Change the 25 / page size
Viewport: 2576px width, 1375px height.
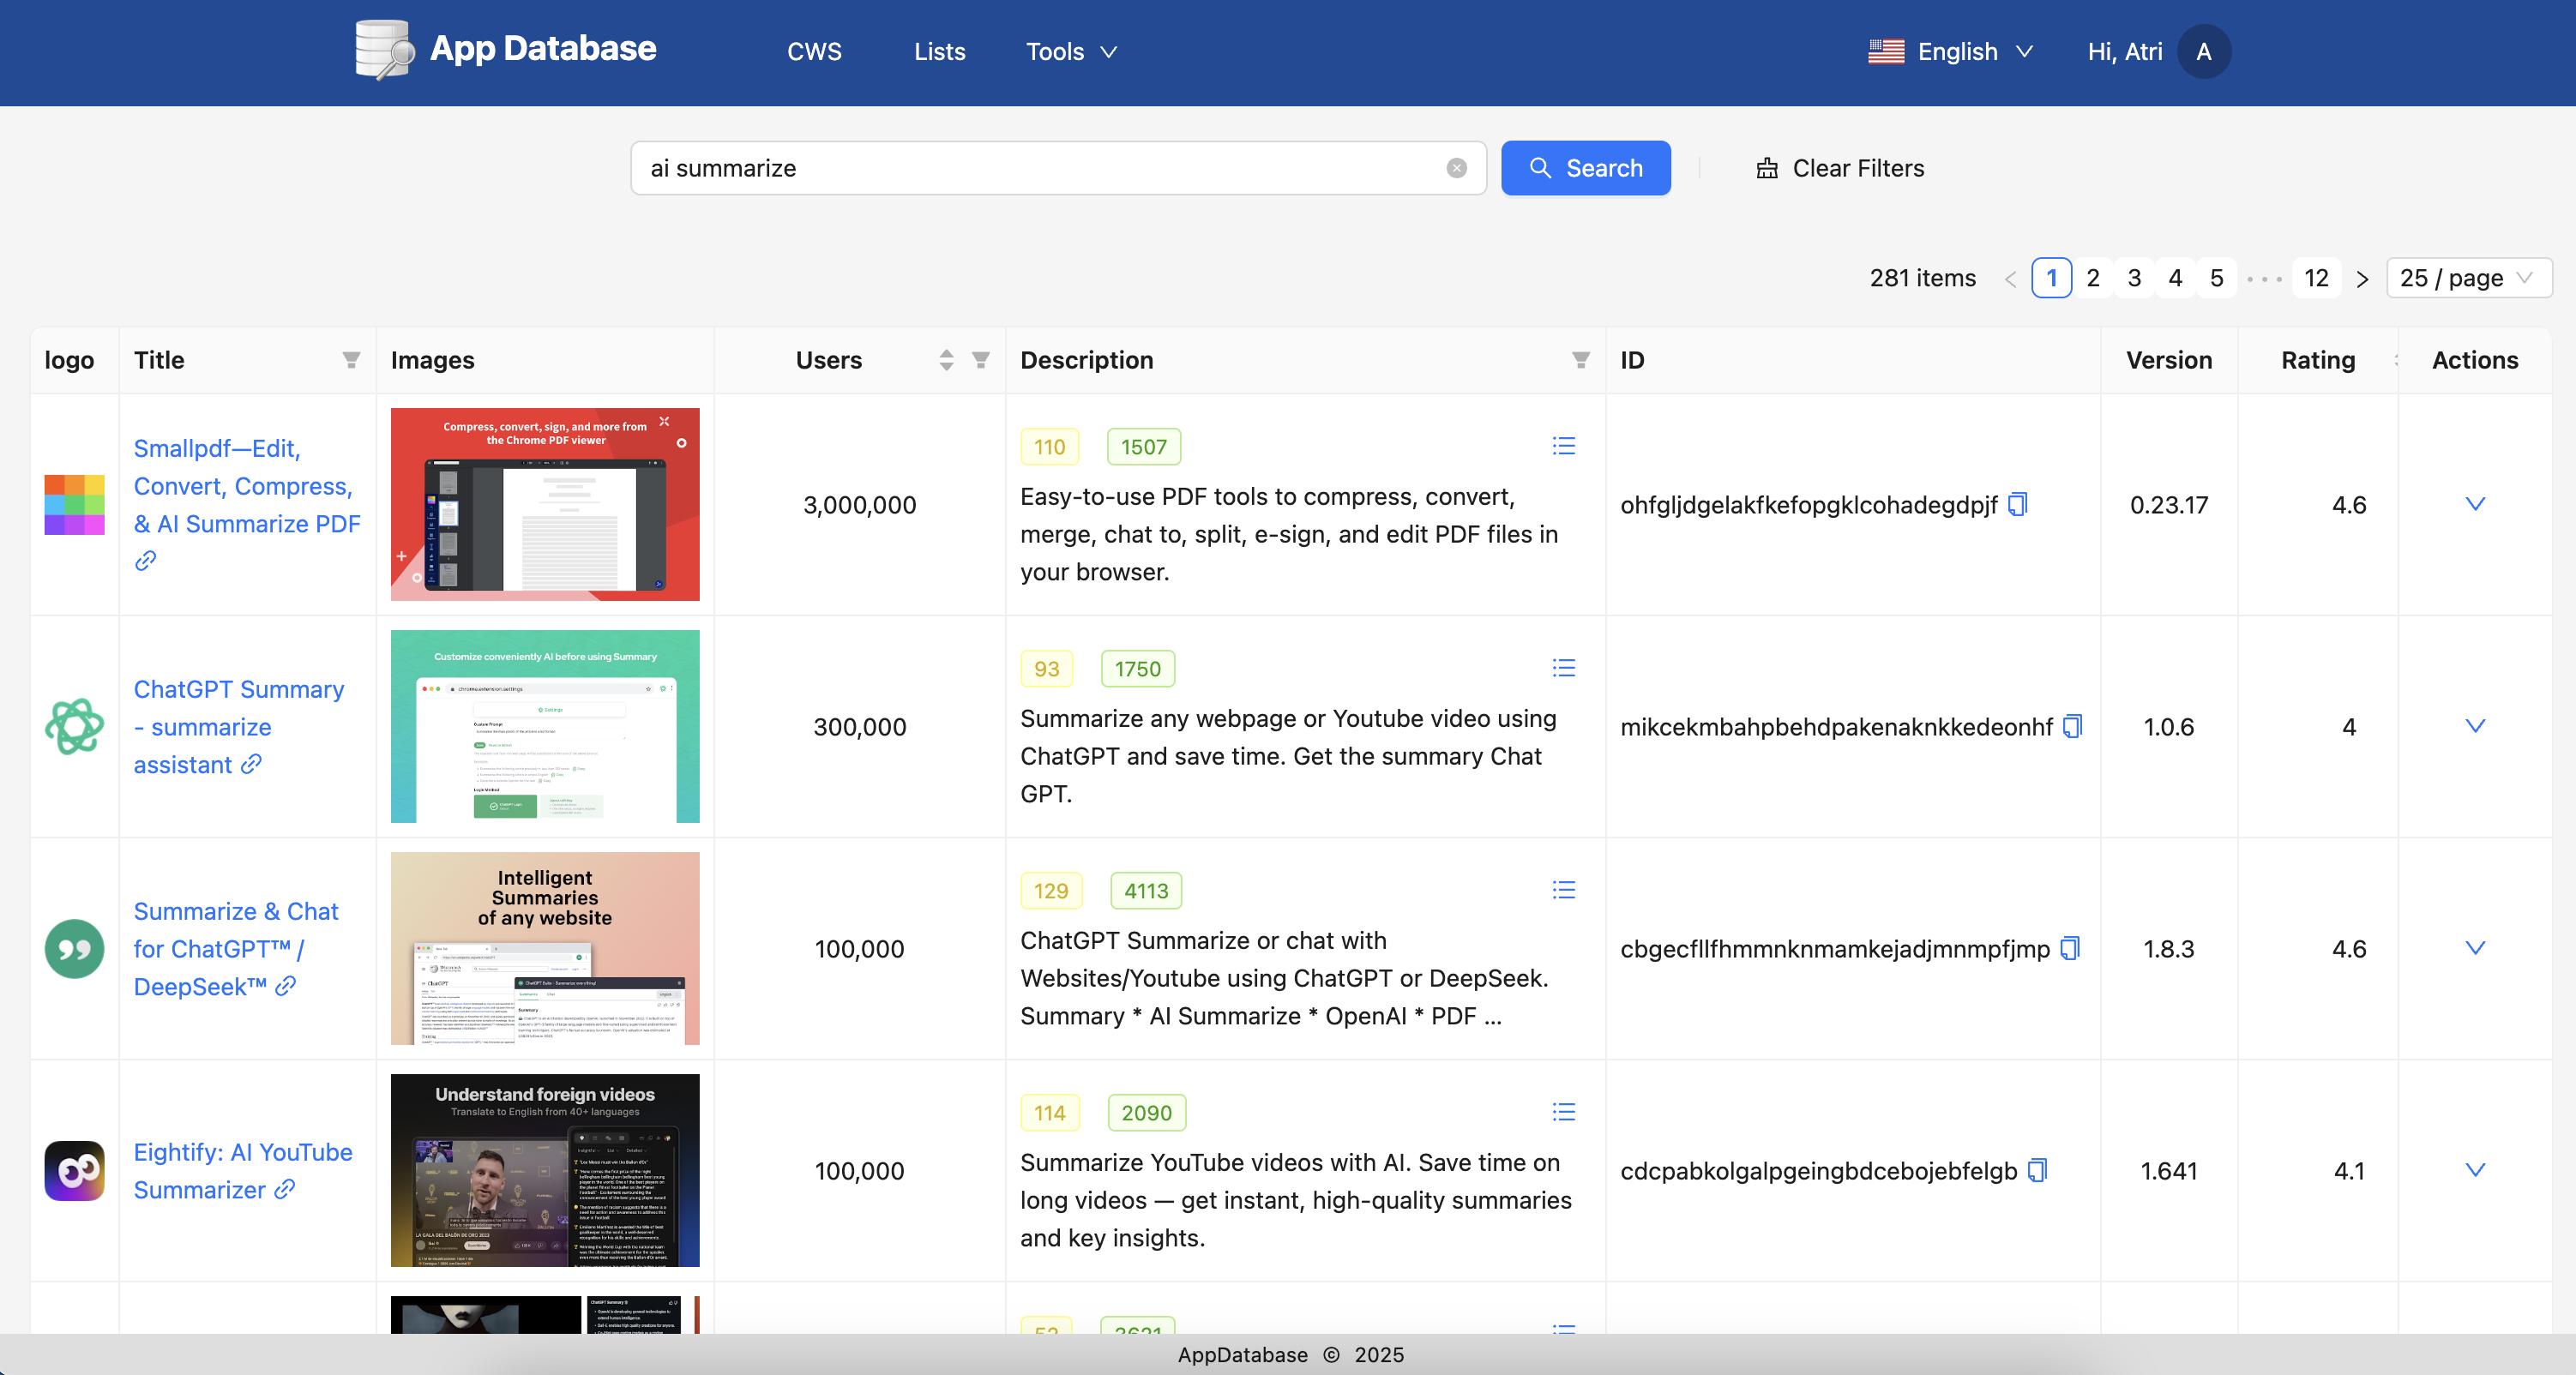[x=2468, y=278]
